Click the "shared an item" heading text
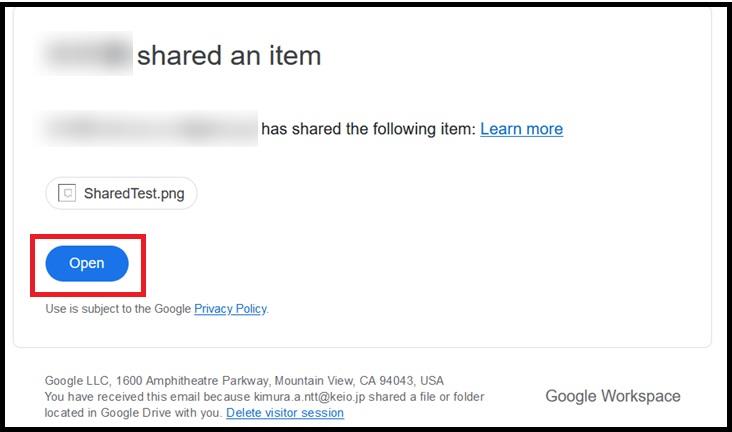732x432 pixels. [x=229, y=55]
